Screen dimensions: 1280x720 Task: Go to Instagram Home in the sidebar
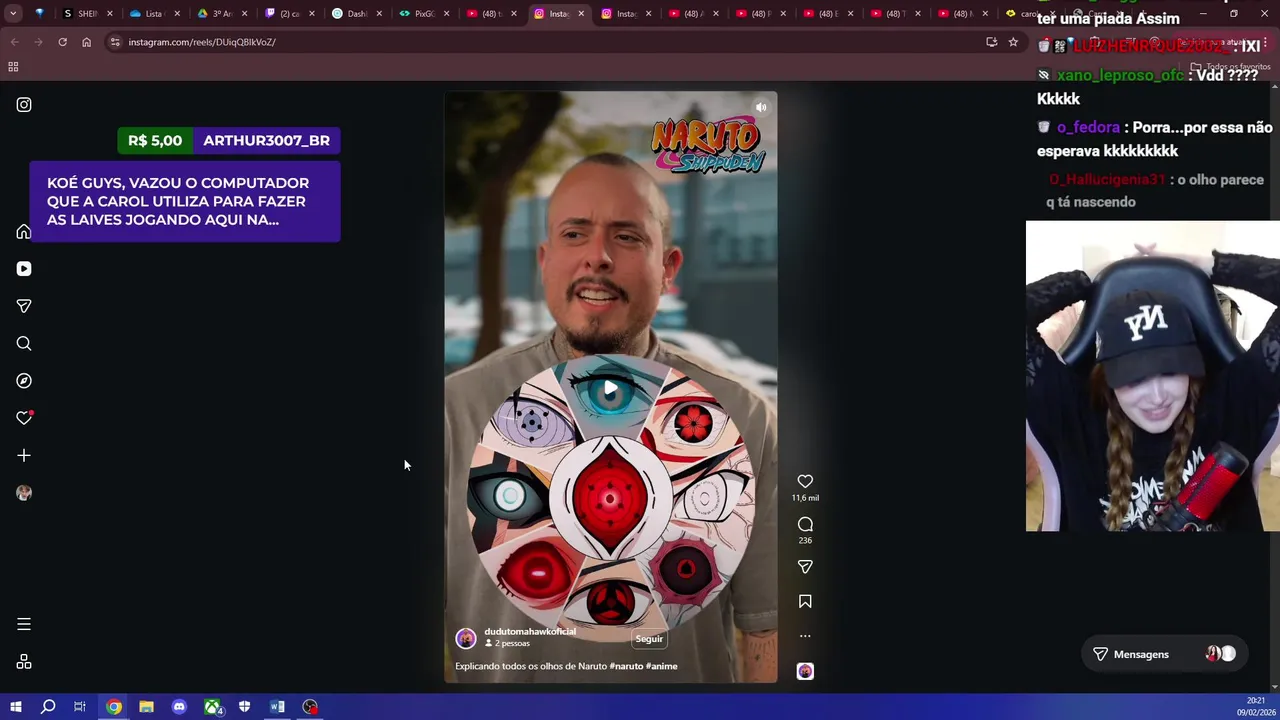pos(24,232)
